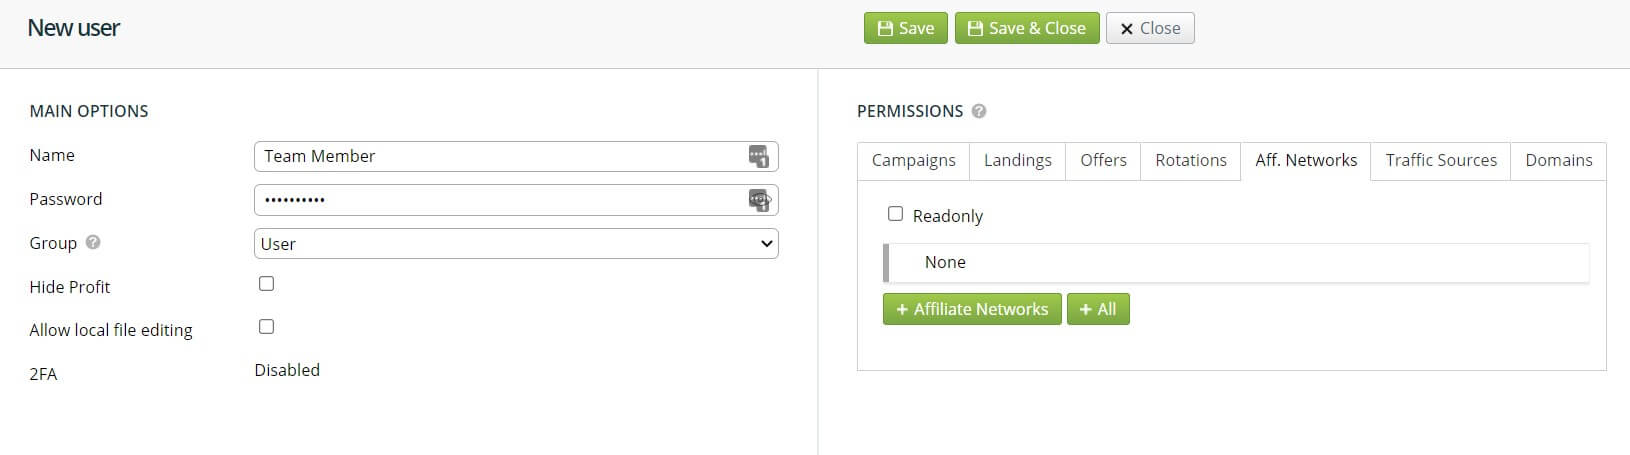
Task: Enable the Hide Profit checkbox
Action: point(266,284)
